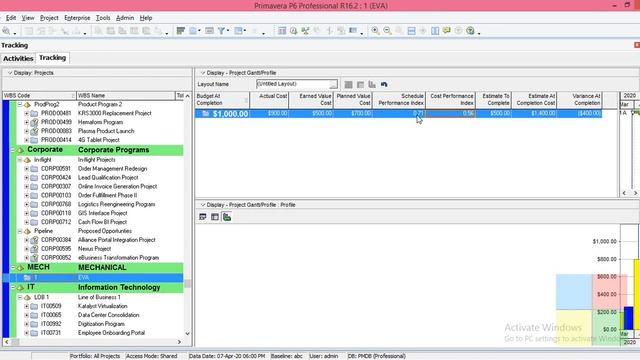Click the Estimate To Complete column header
Screen dimensions: 640x360
click(494, 100)
